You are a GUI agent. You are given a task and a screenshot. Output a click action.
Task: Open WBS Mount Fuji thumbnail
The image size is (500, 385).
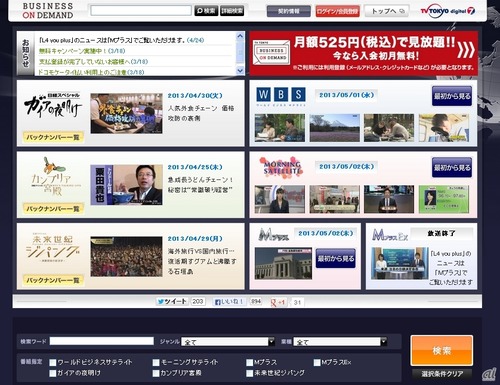point(335,128)
